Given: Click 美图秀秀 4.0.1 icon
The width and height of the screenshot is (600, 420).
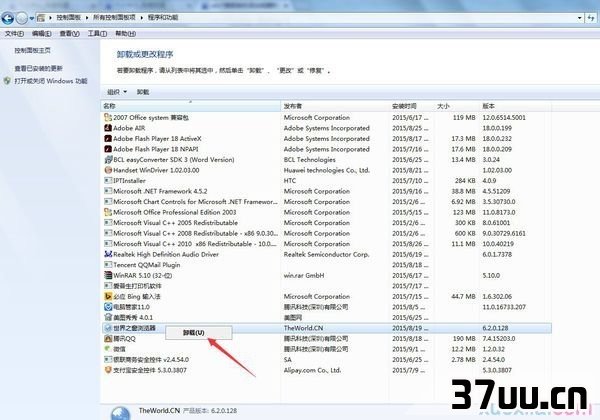Looking at the screenshot, I should point(108,317).
